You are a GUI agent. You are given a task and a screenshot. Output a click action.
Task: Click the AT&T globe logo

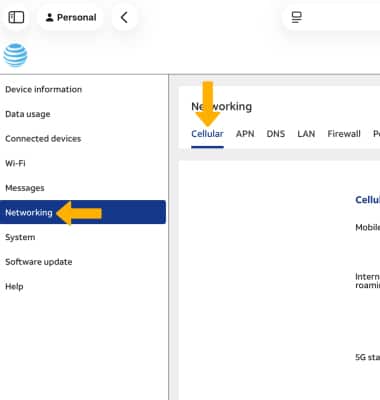point(15,55)
